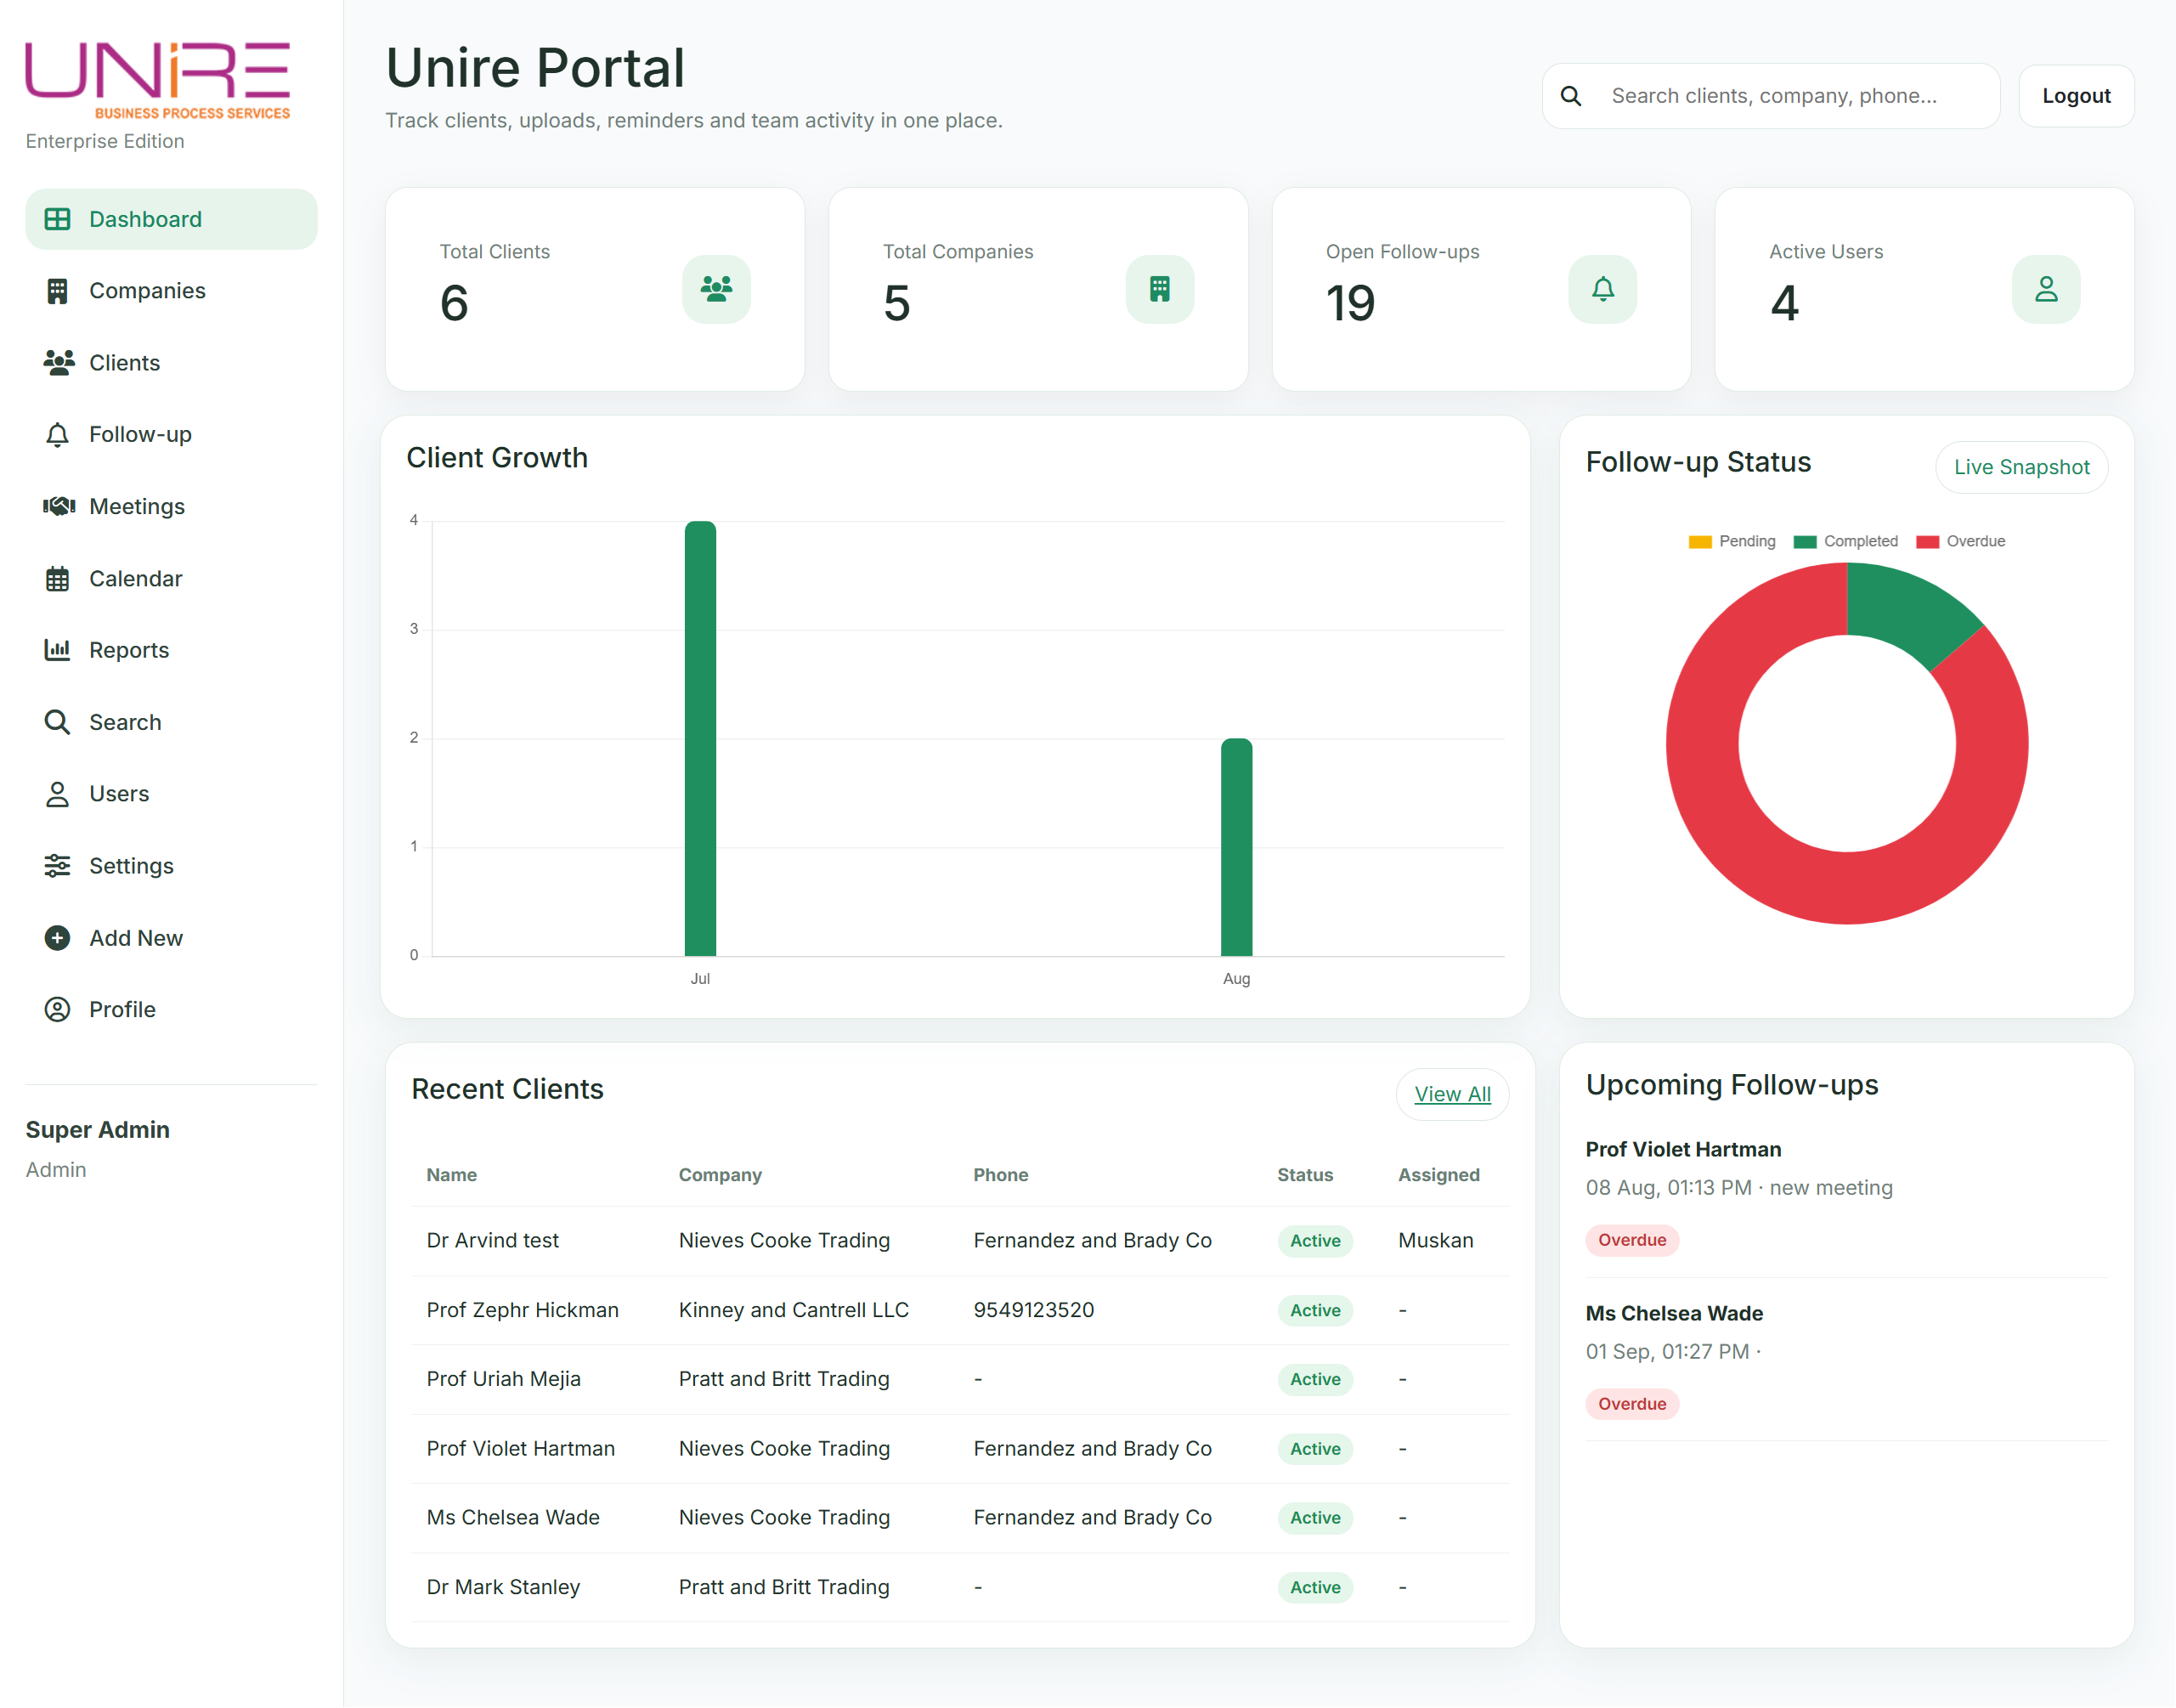2176x1708 pixels.
Task: Click Prof Zephr Hickman in Recent Clients
Action: click(x=522, y=1310)
